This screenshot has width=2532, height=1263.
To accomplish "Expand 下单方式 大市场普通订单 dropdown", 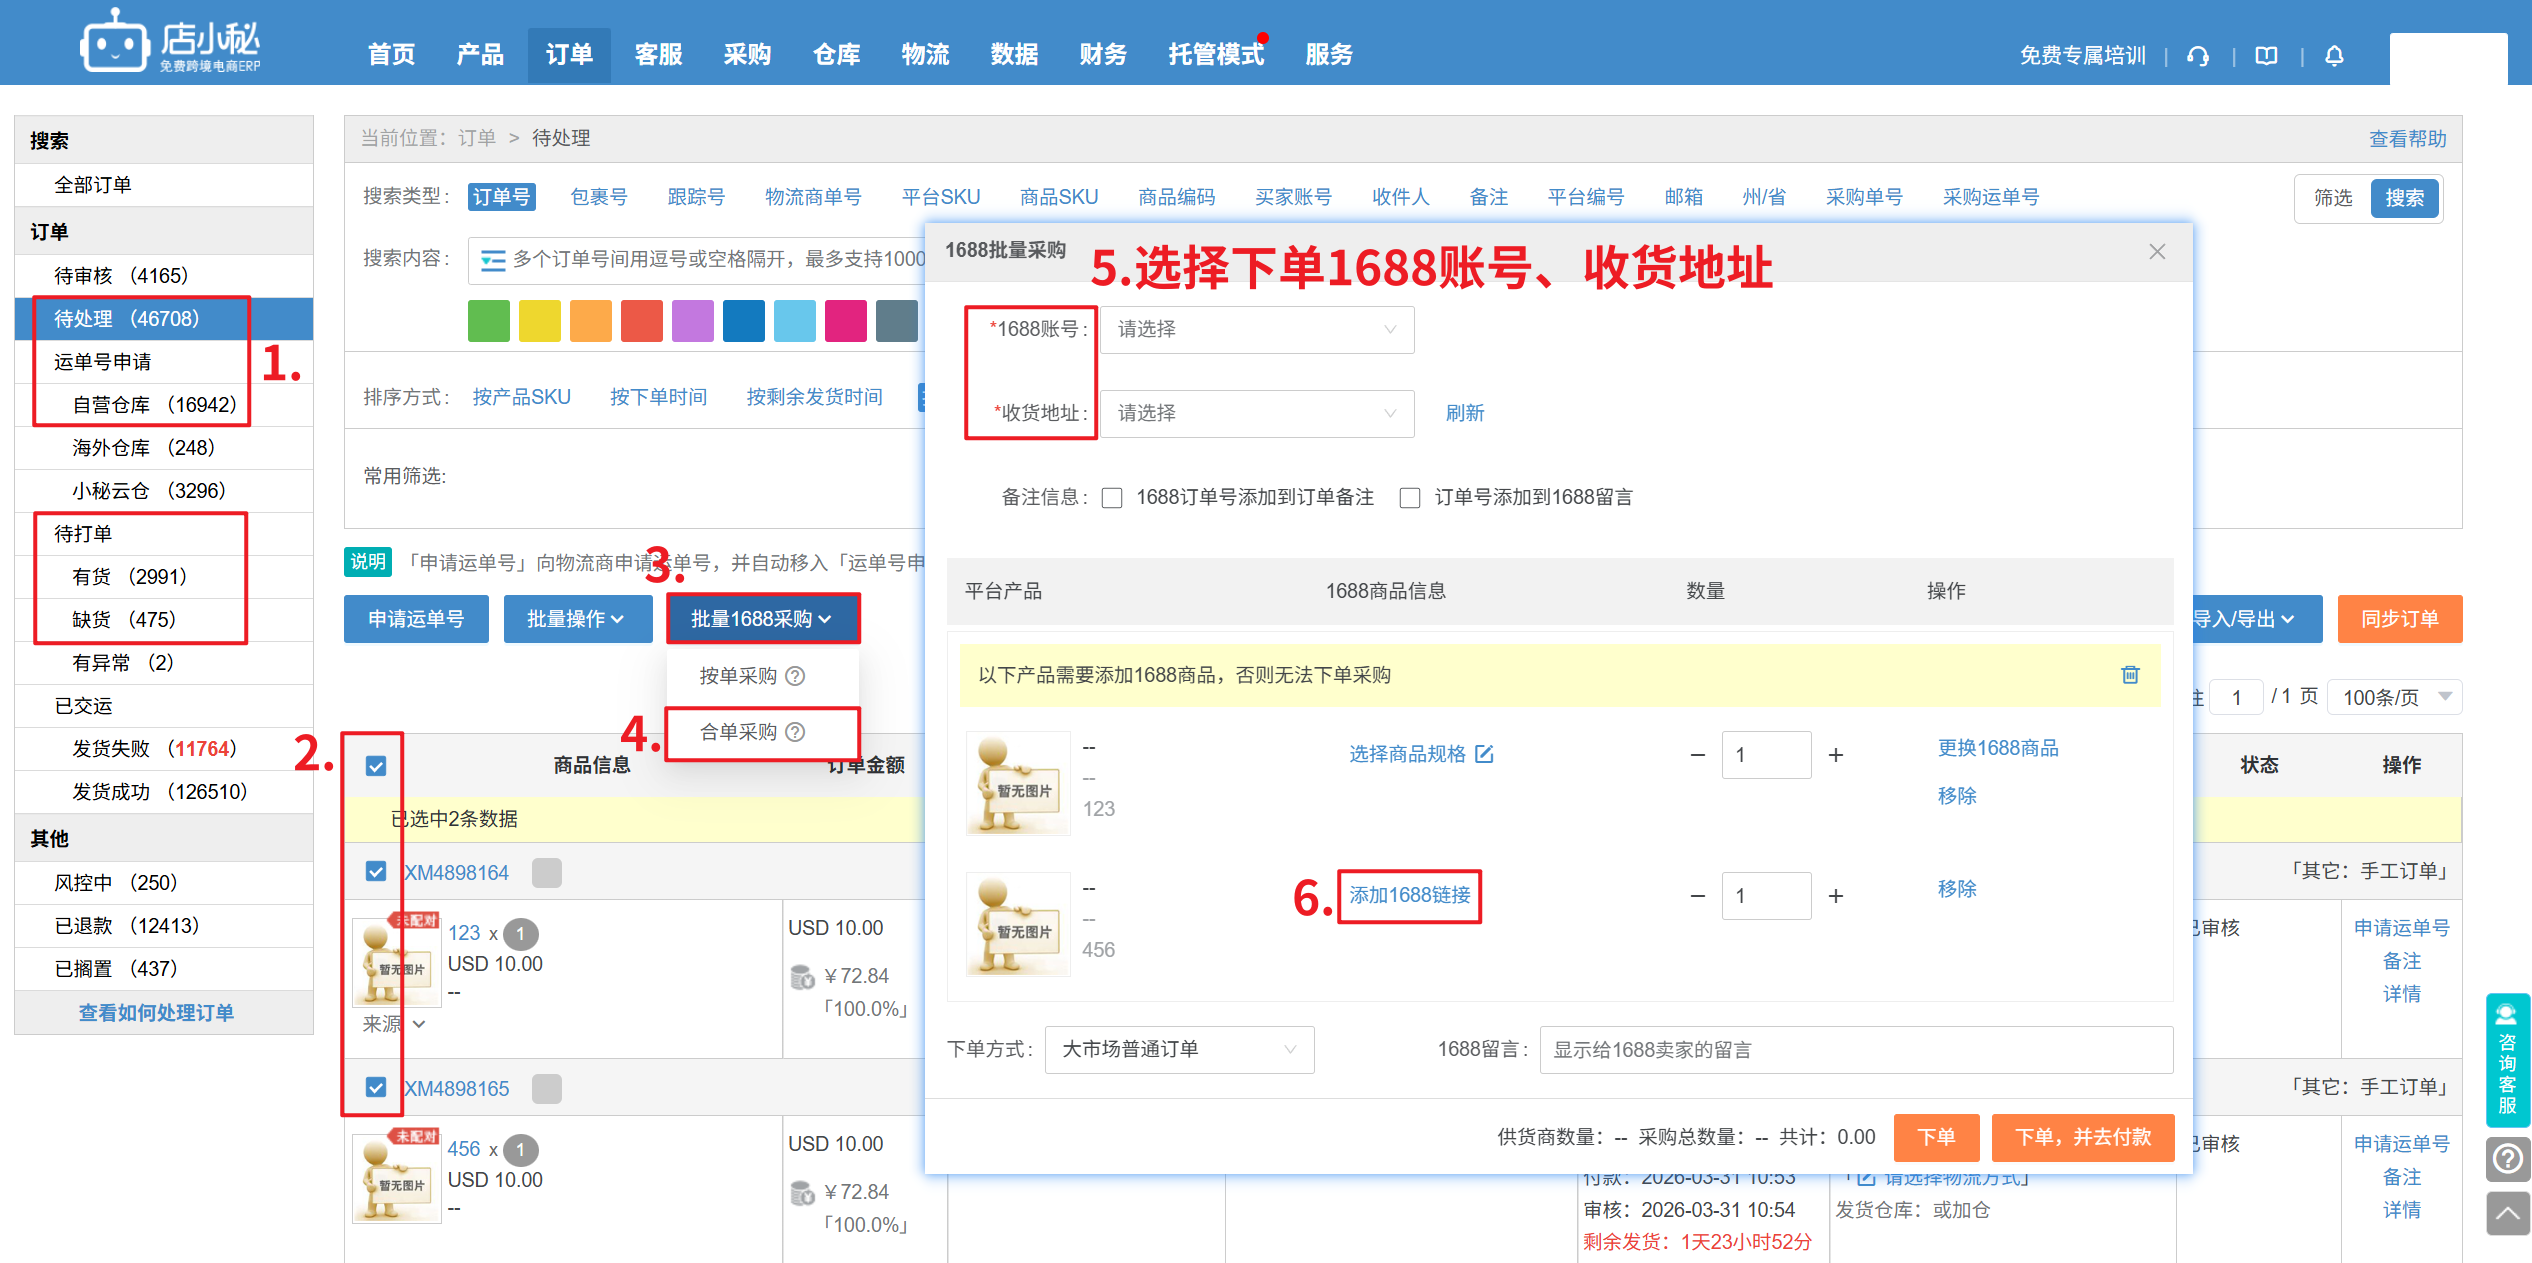I will point(1178,1050).
